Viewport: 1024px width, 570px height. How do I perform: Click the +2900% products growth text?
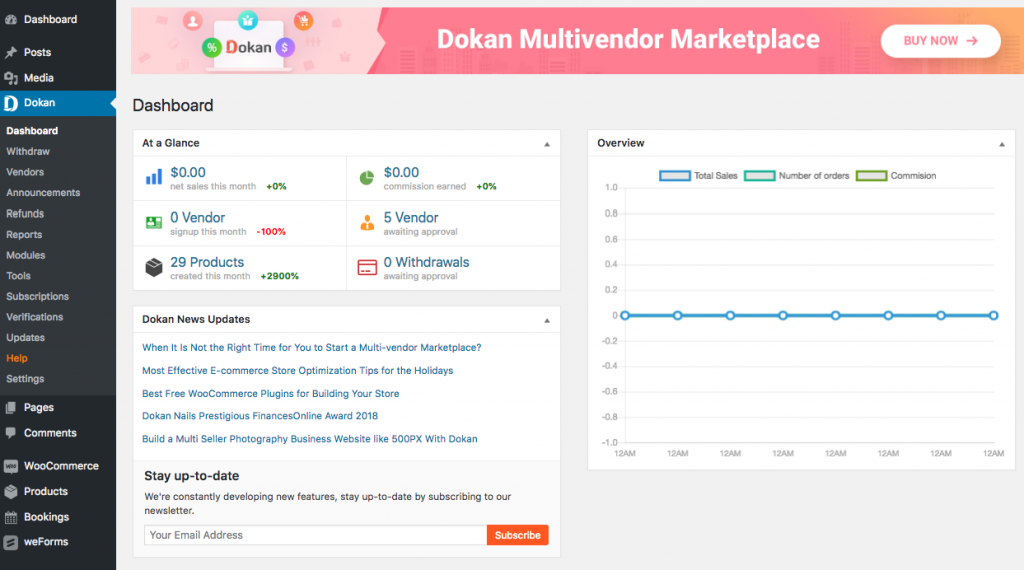coord(280,276)
